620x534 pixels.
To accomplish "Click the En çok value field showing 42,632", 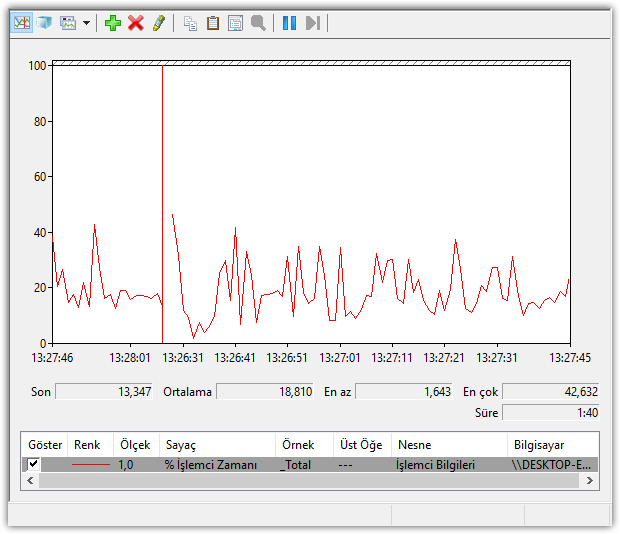I will click(551, 392).
